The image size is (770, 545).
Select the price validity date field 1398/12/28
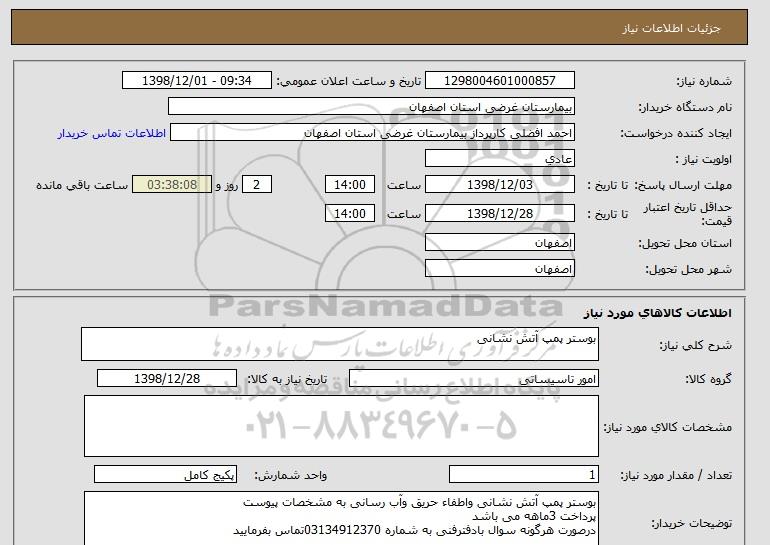499,214
